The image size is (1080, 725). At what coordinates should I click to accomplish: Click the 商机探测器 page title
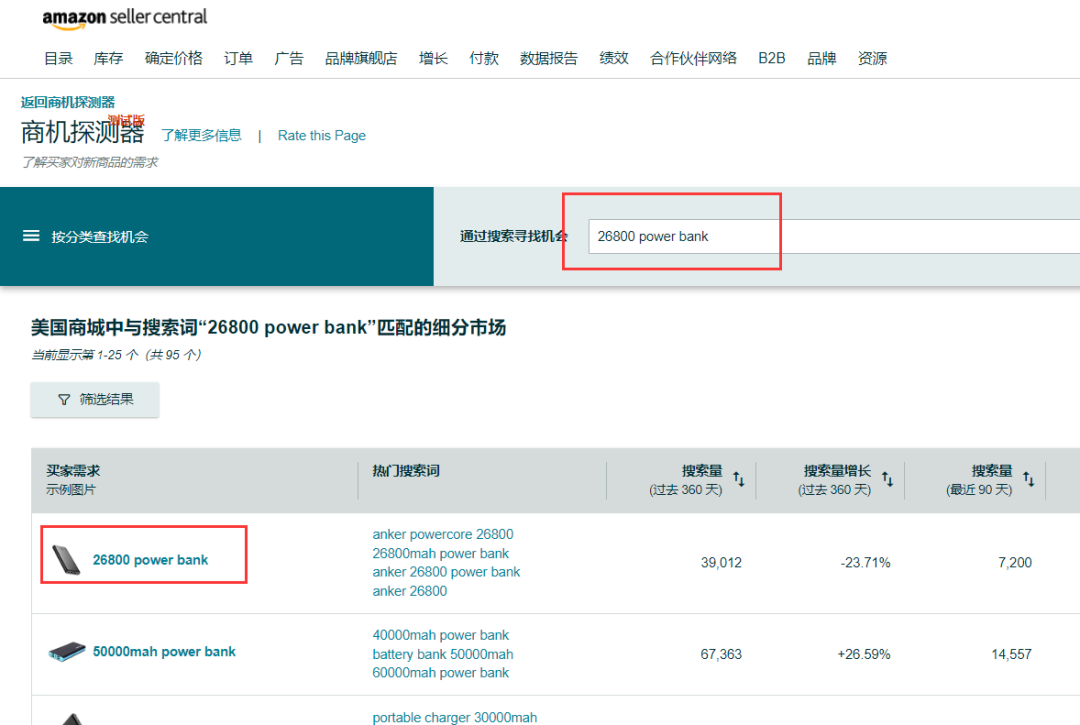tap(83, 132)
